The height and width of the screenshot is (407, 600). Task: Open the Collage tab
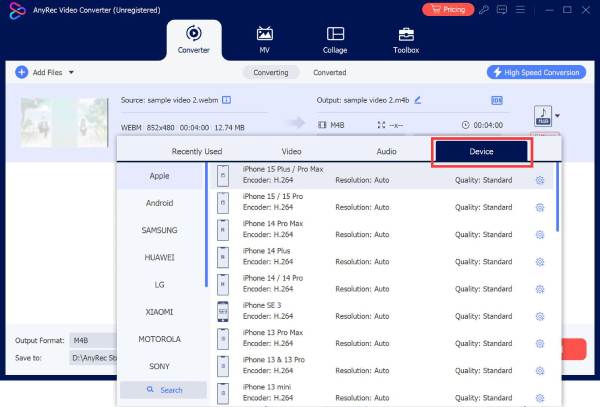tap(335, 40)
